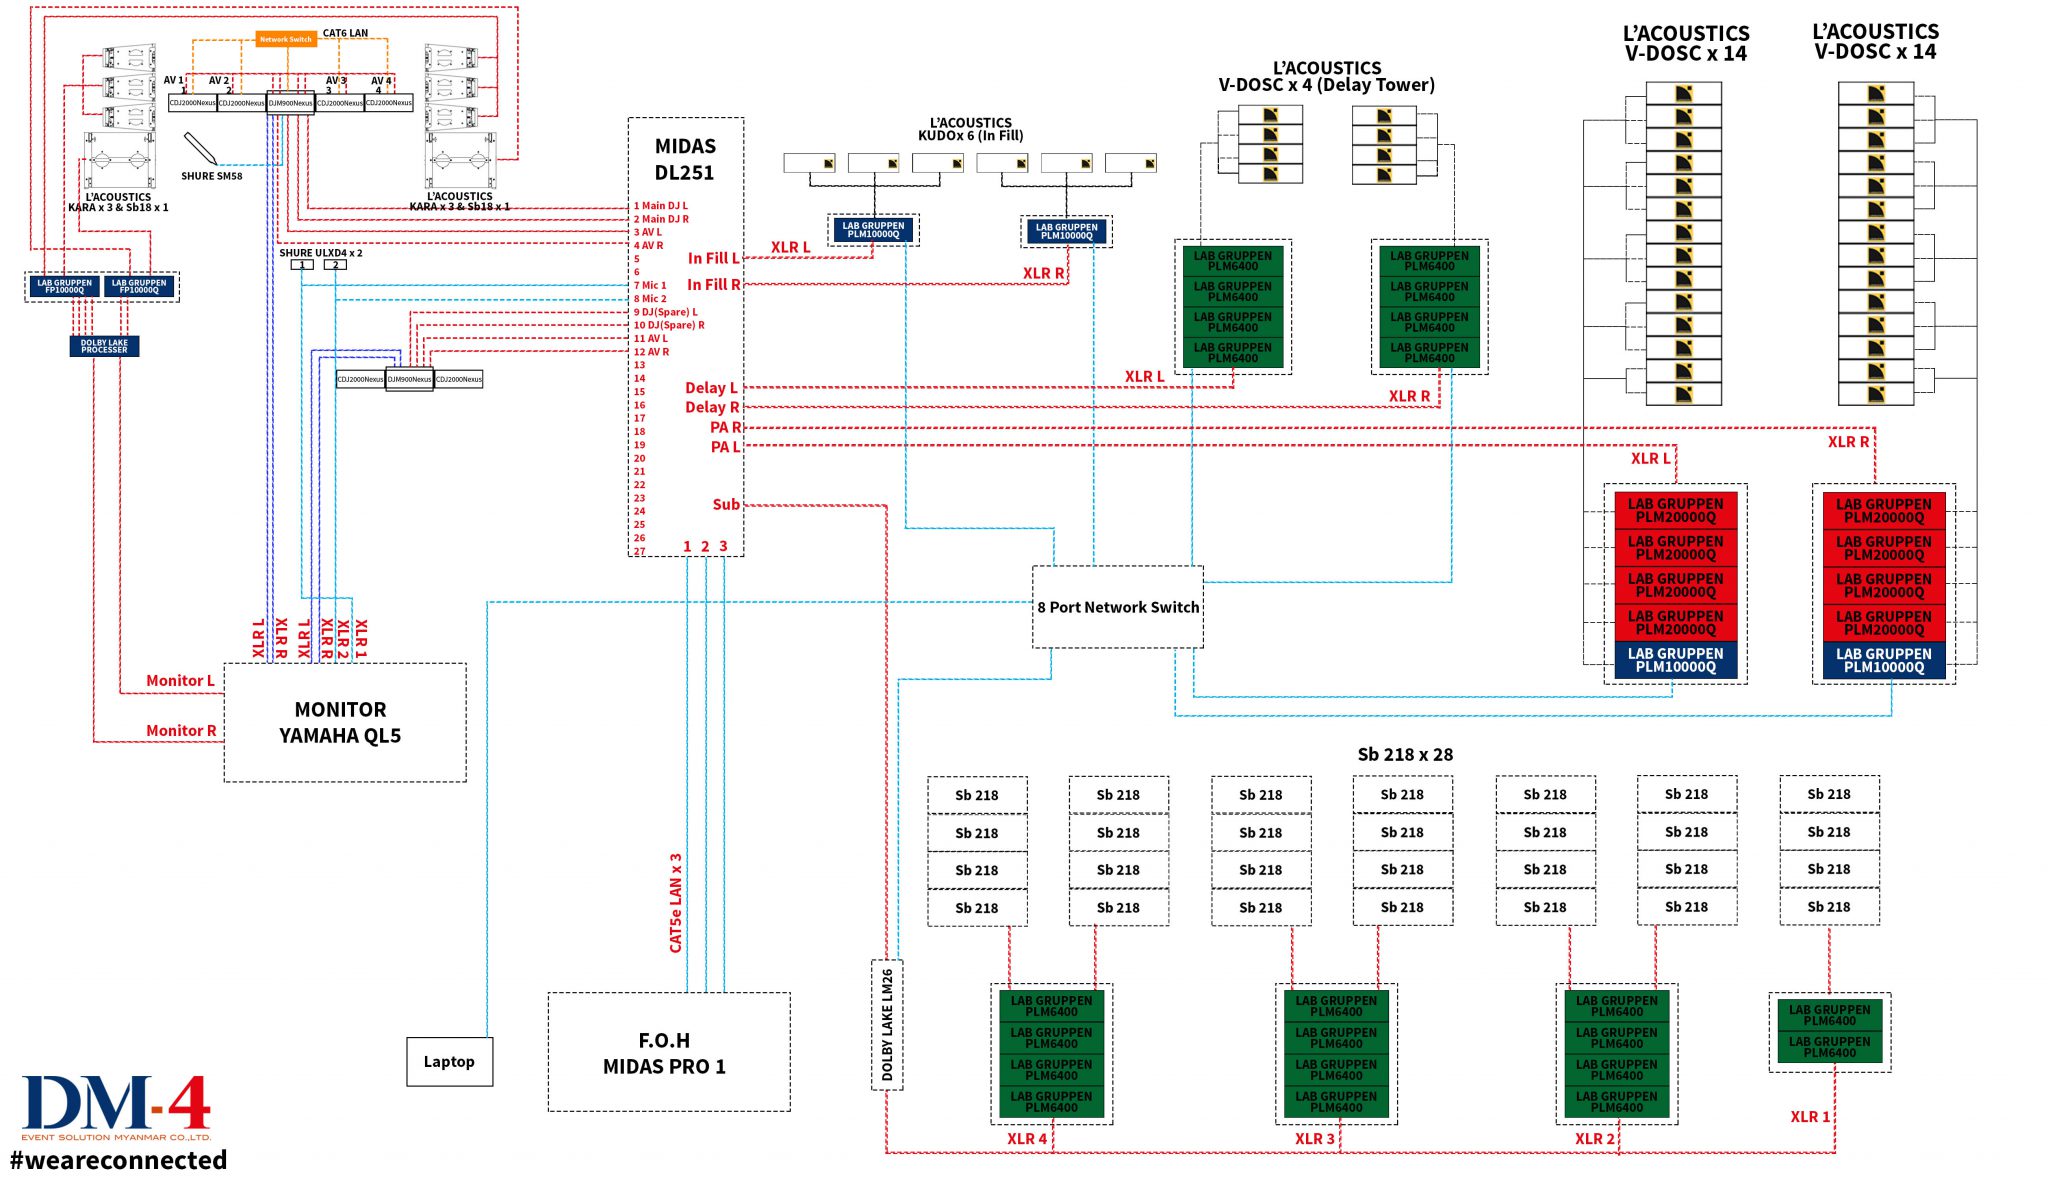
Task: Click the 8 Port Network Switch box
Action: (1118, 607)
